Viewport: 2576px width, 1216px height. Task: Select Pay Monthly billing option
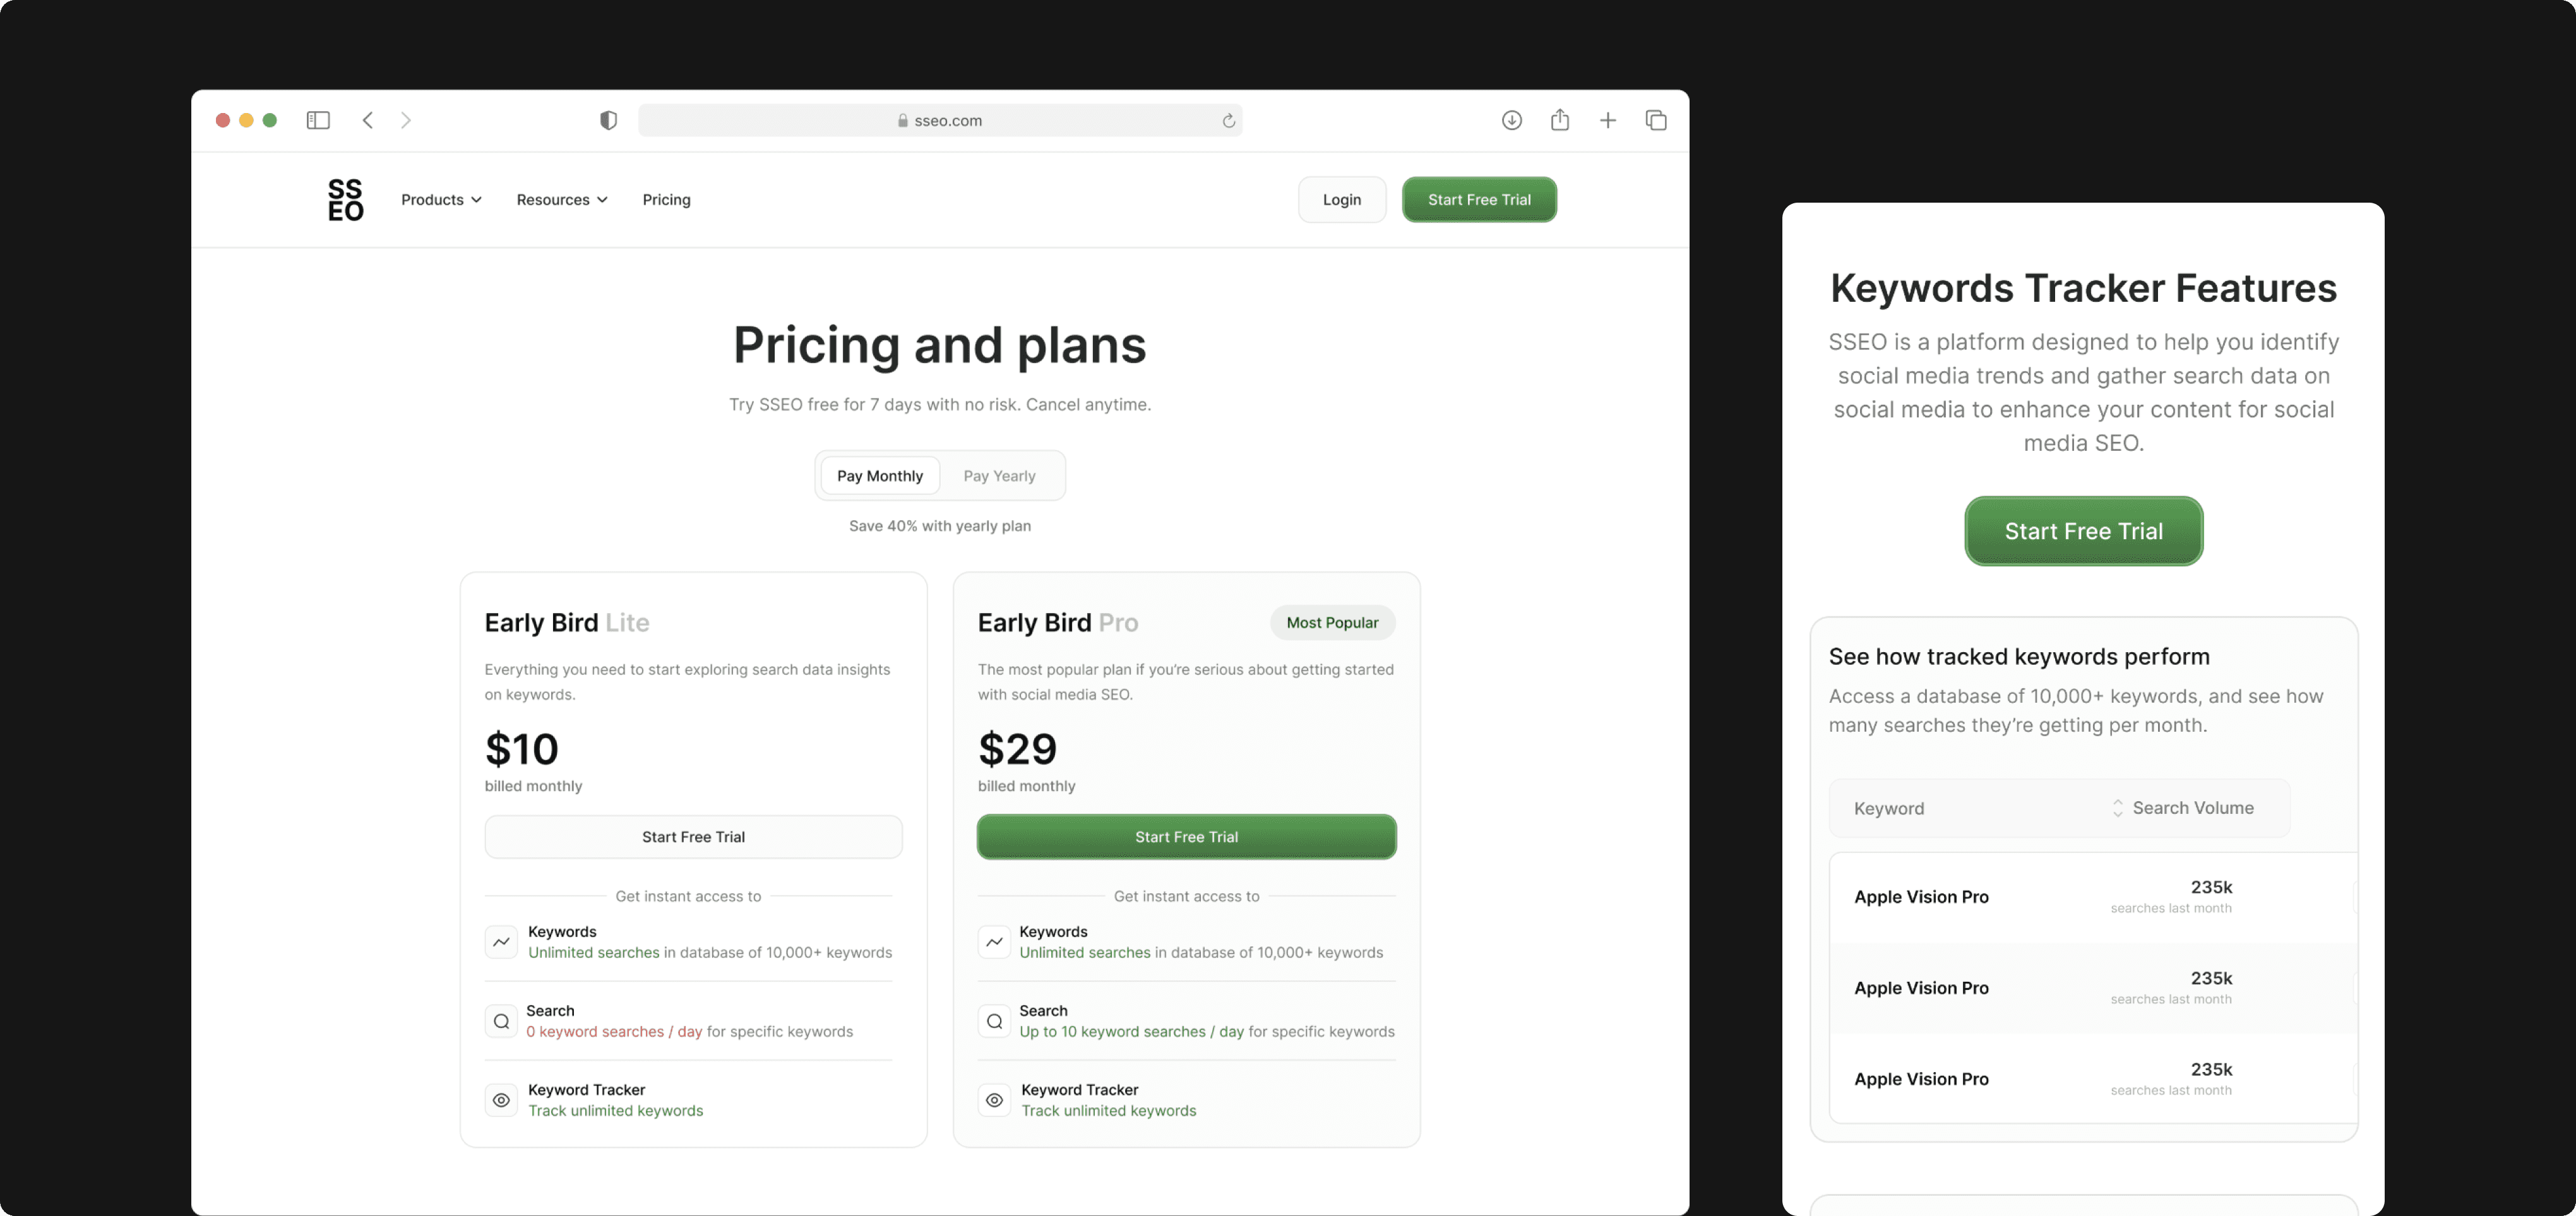[x=879, y=476]
